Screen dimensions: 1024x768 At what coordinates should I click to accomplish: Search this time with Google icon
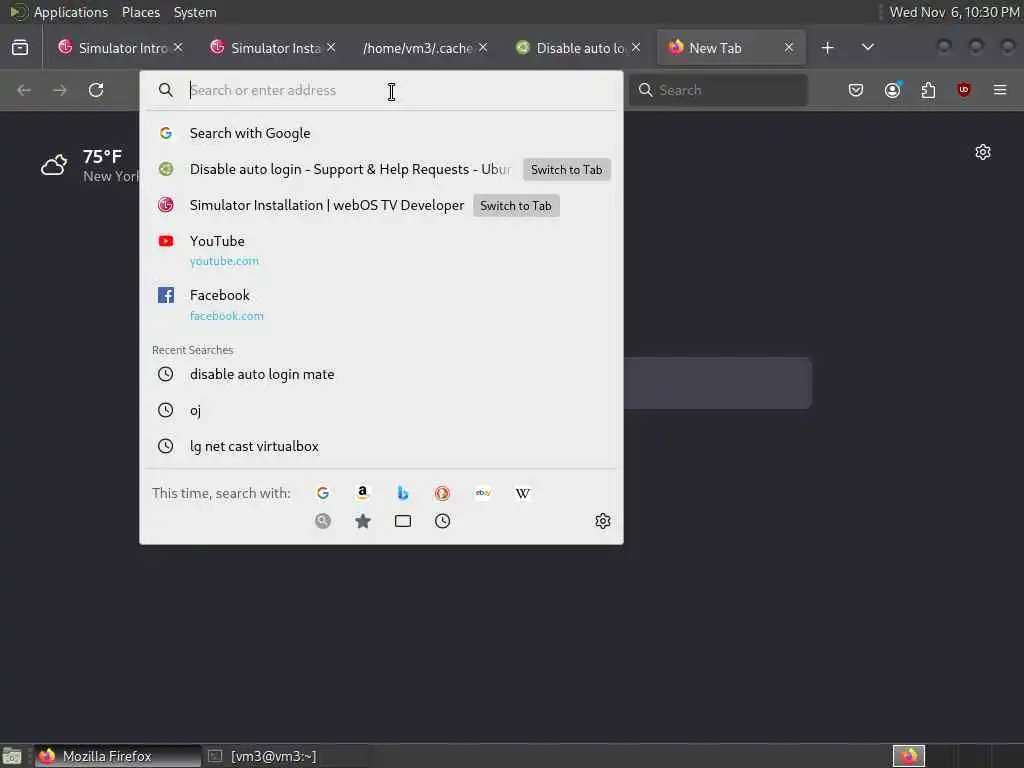pyautogui.click(x=323, y=493)
